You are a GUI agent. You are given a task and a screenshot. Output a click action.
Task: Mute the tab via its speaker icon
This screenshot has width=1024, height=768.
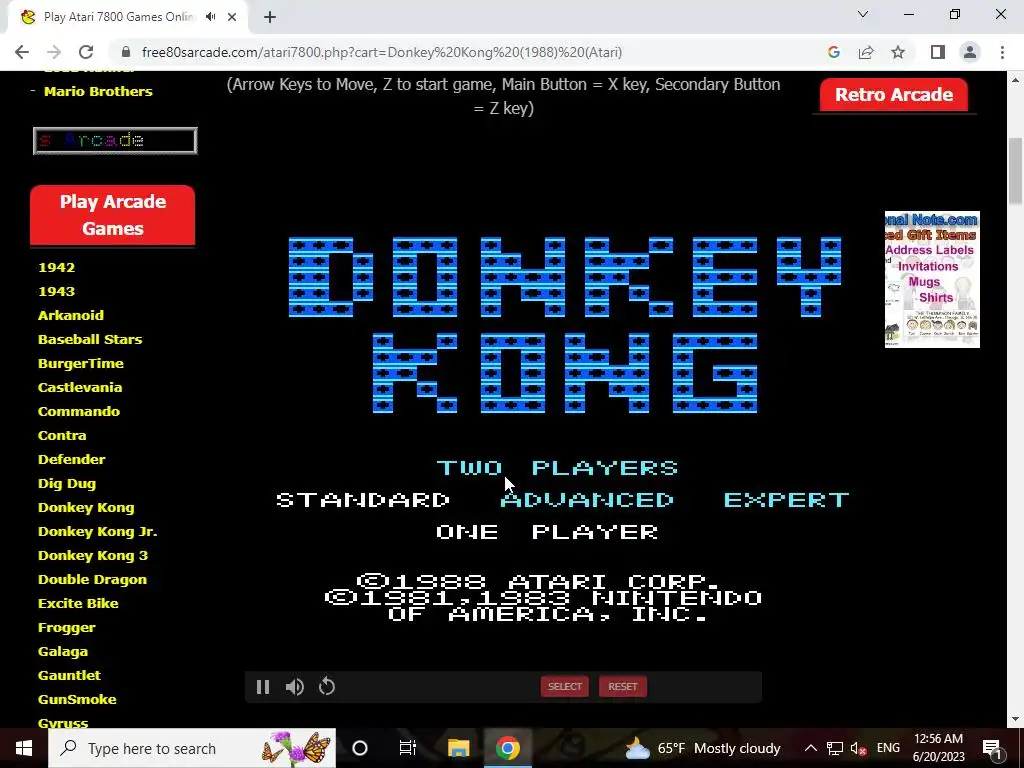click(x=210, y=17)
